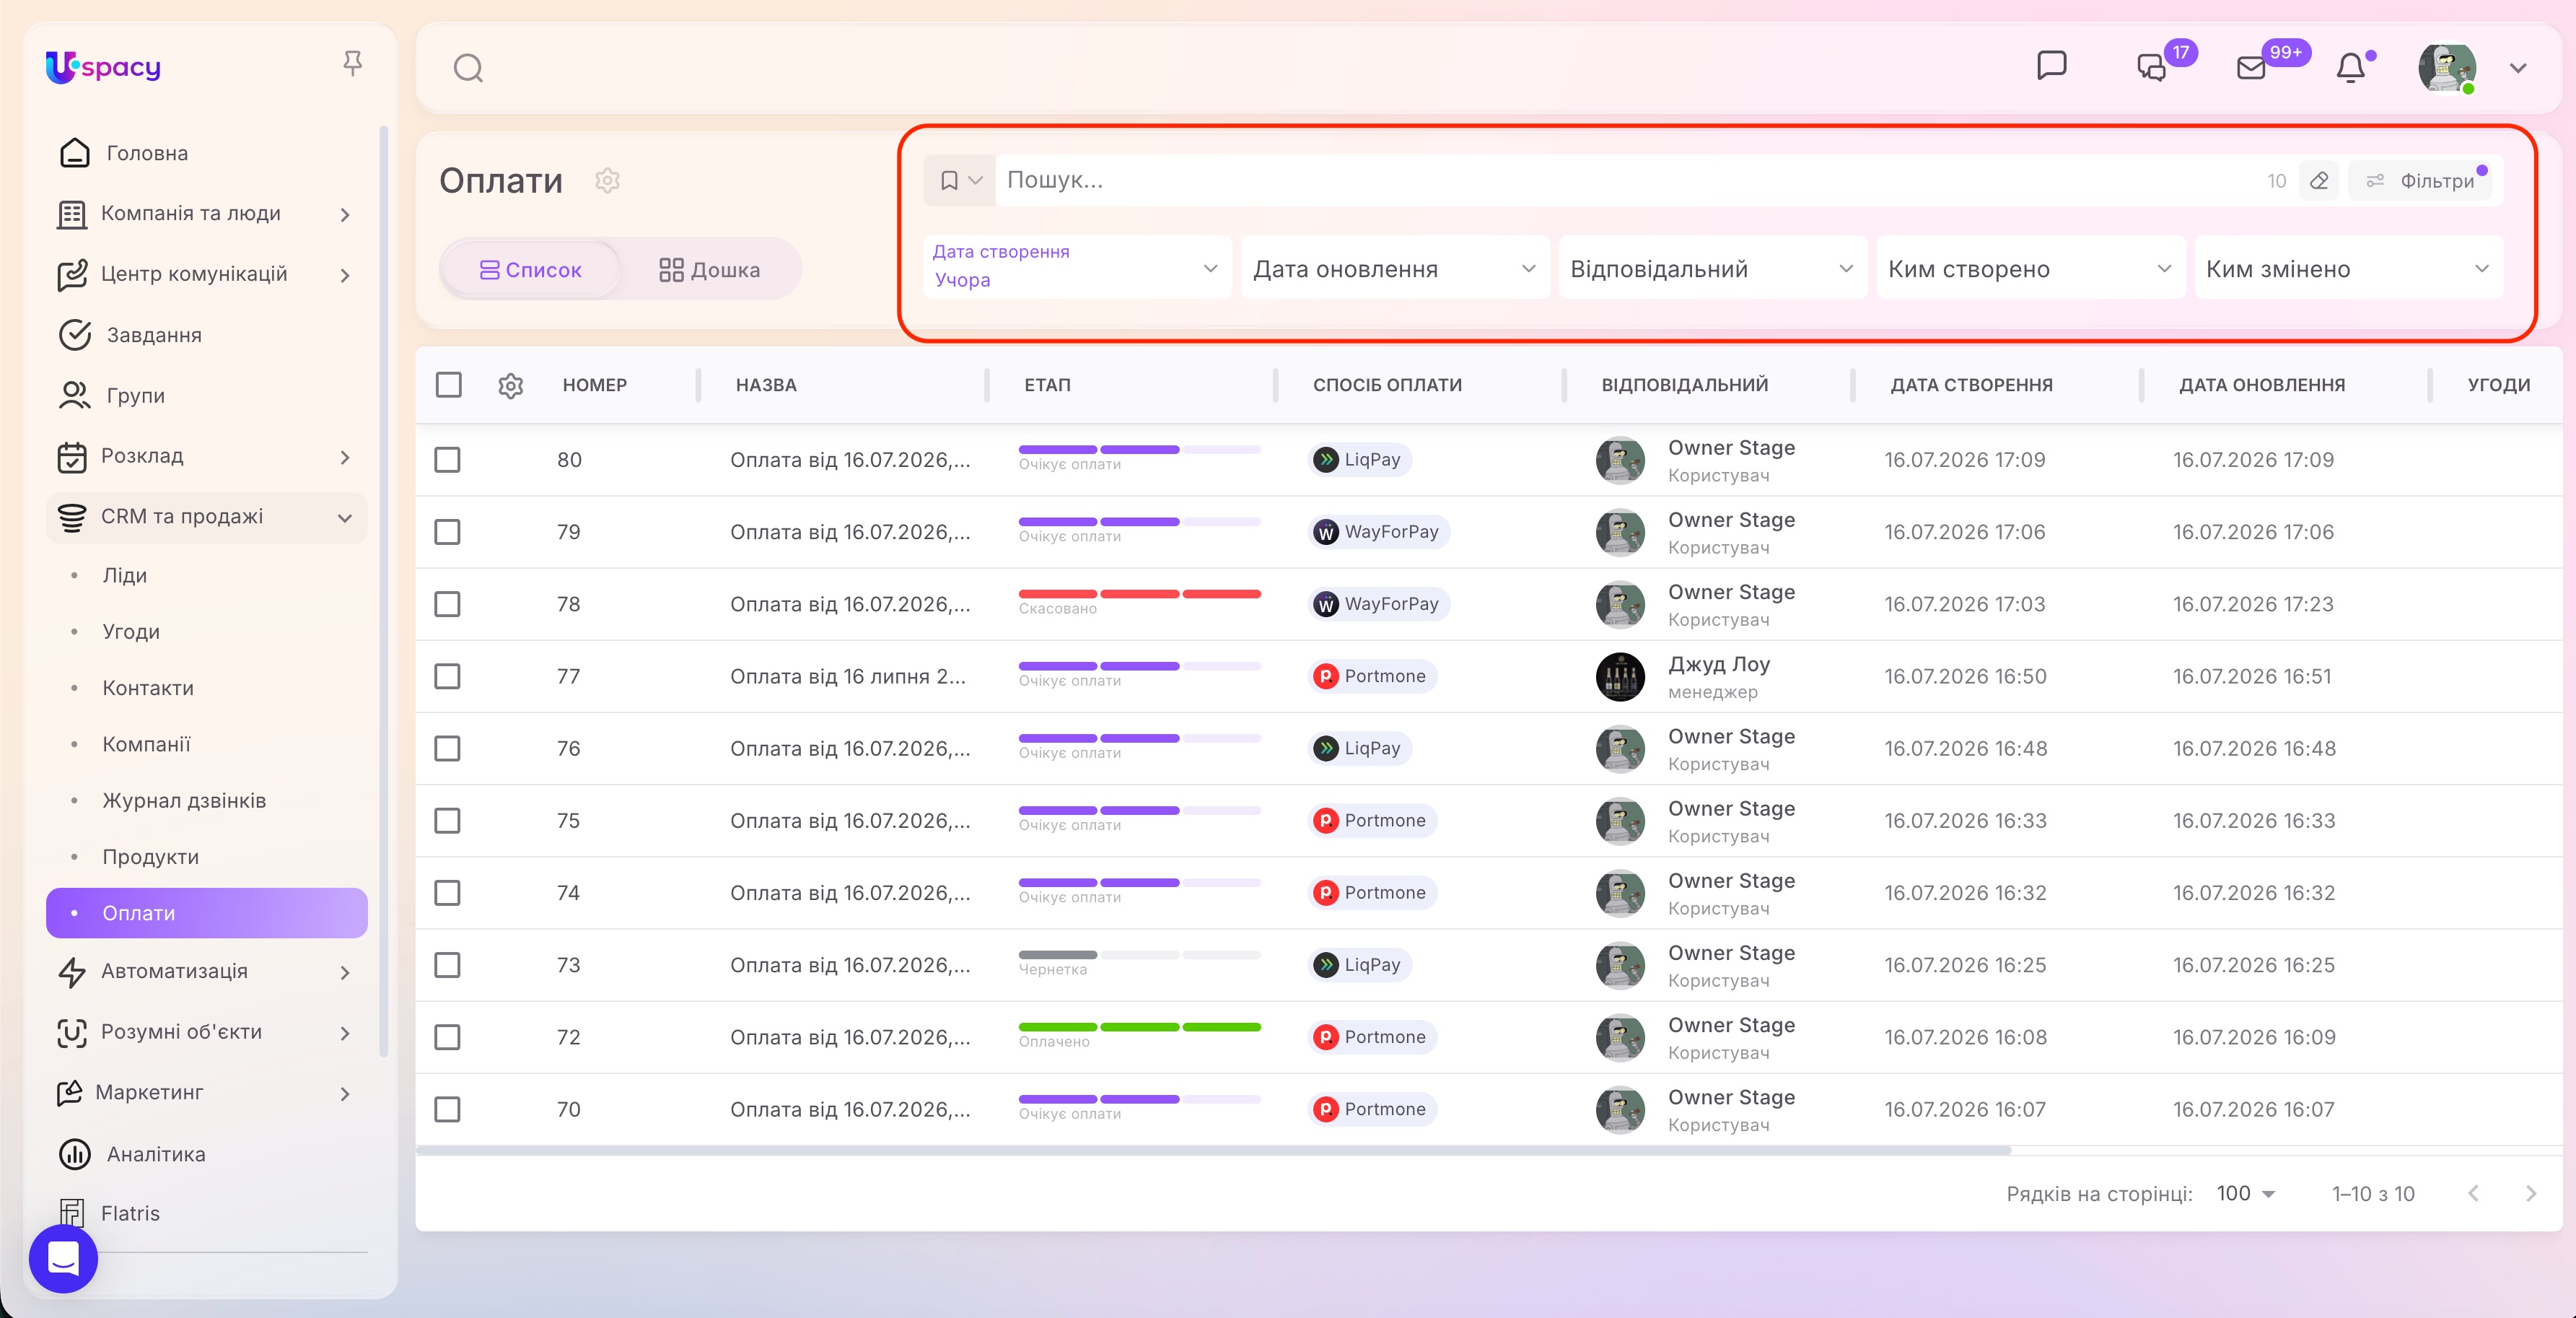Open Ким змінено filter dropdown
The height and width of the screenshot is (1318, 2576).
pos(2348,267)
